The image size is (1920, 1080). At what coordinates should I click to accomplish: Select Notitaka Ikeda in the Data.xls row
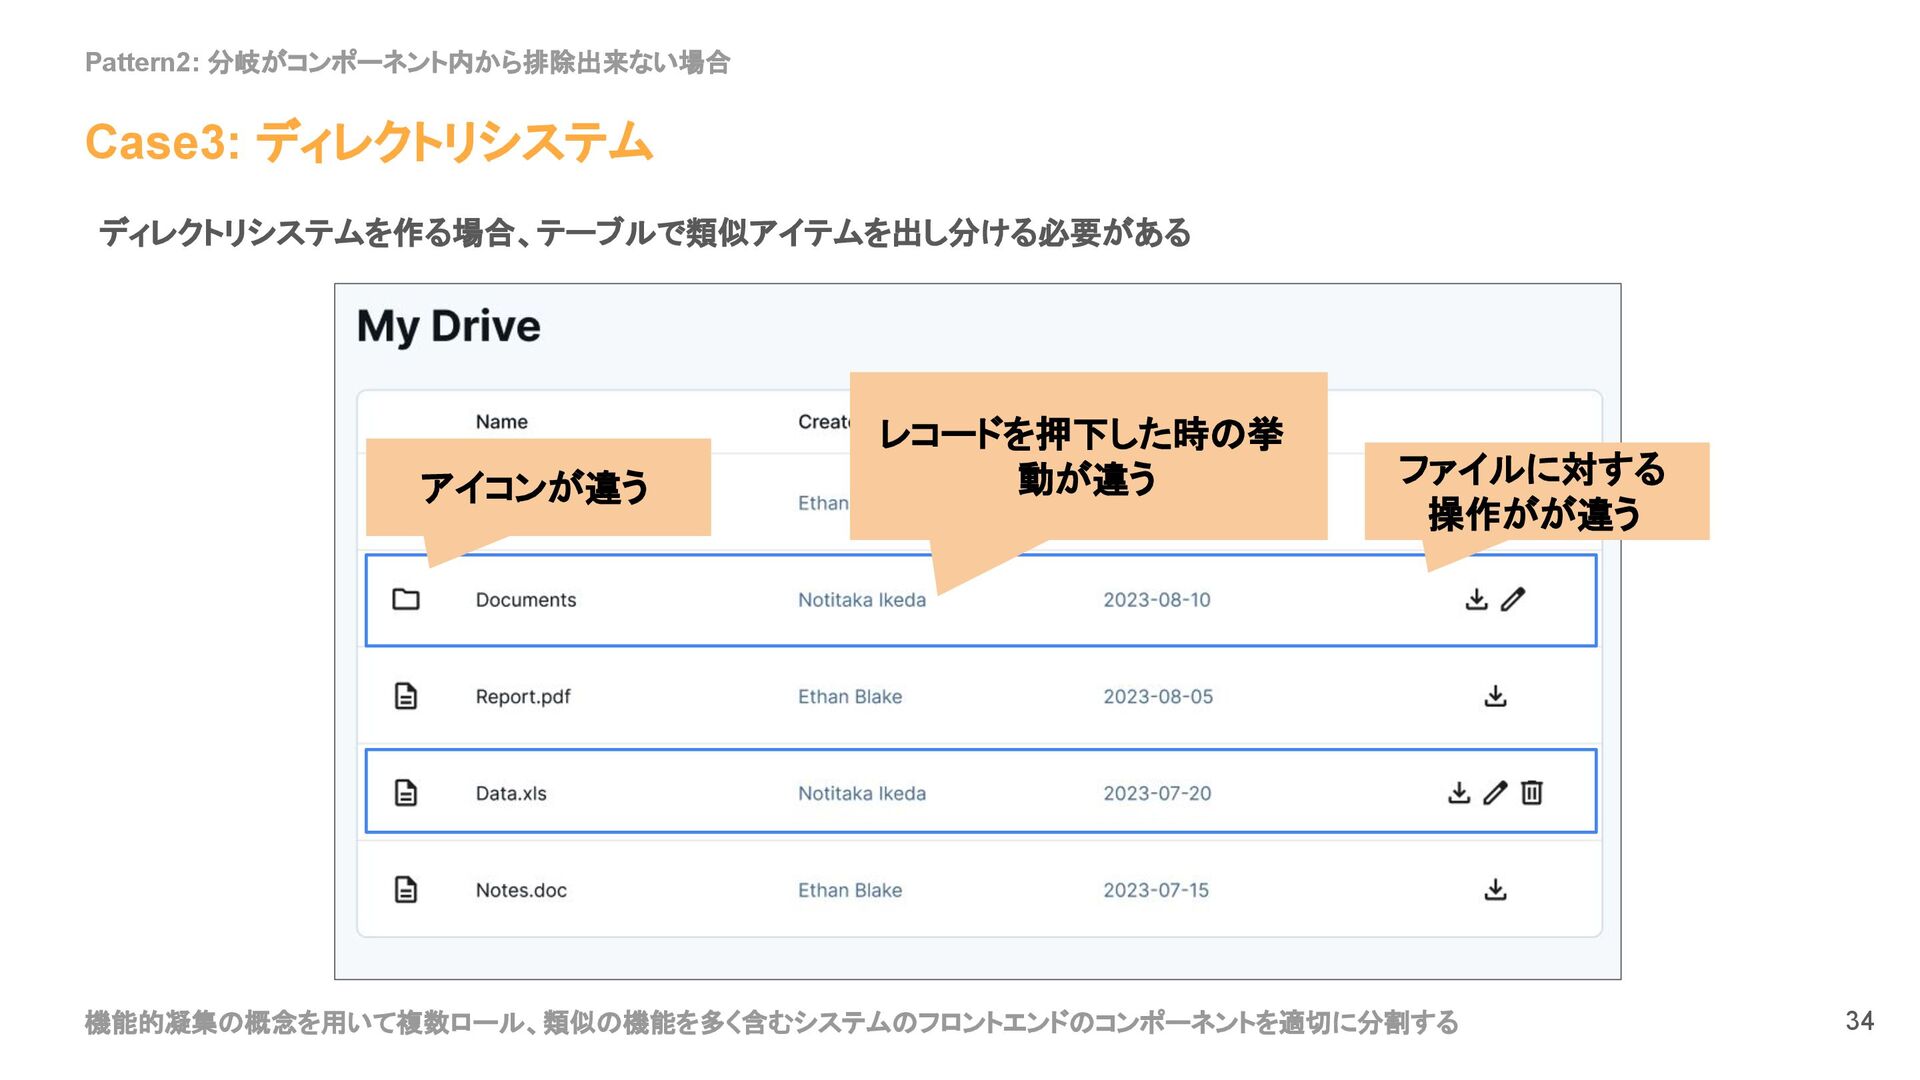(x=862, y=794)
